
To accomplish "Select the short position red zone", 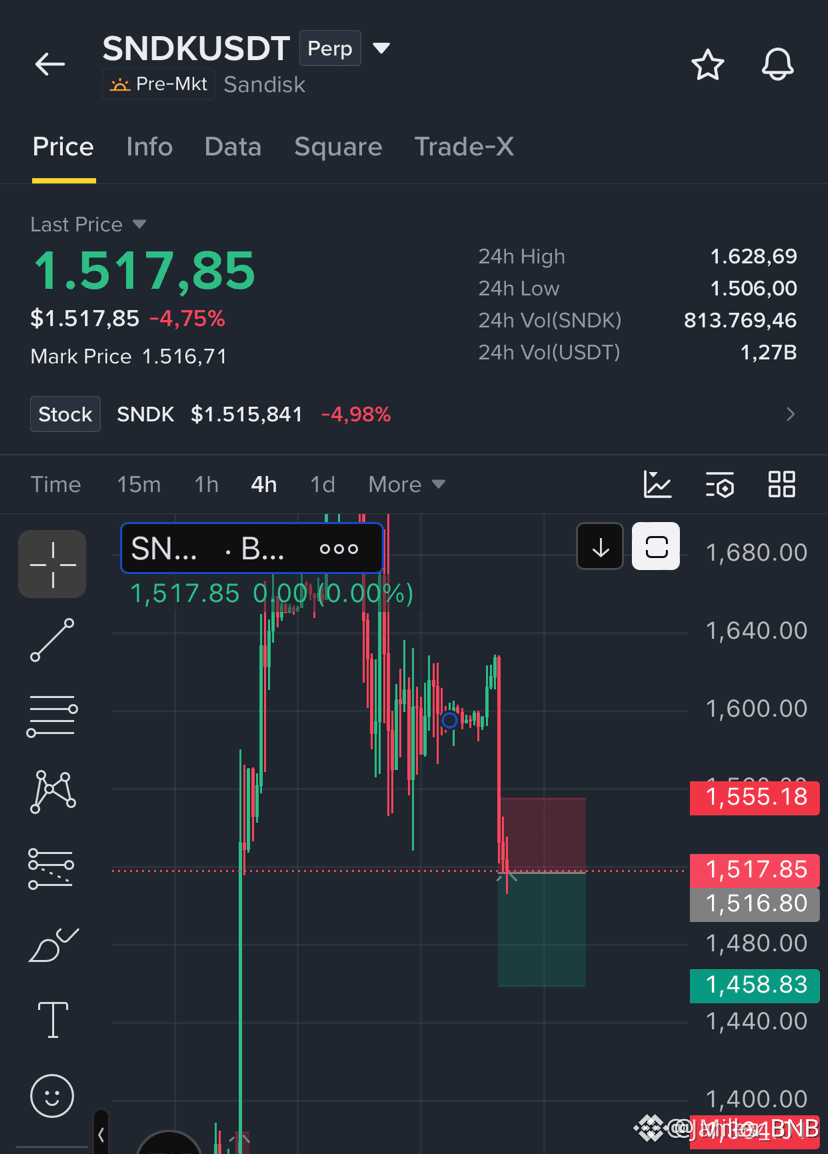I will point(542,835).
